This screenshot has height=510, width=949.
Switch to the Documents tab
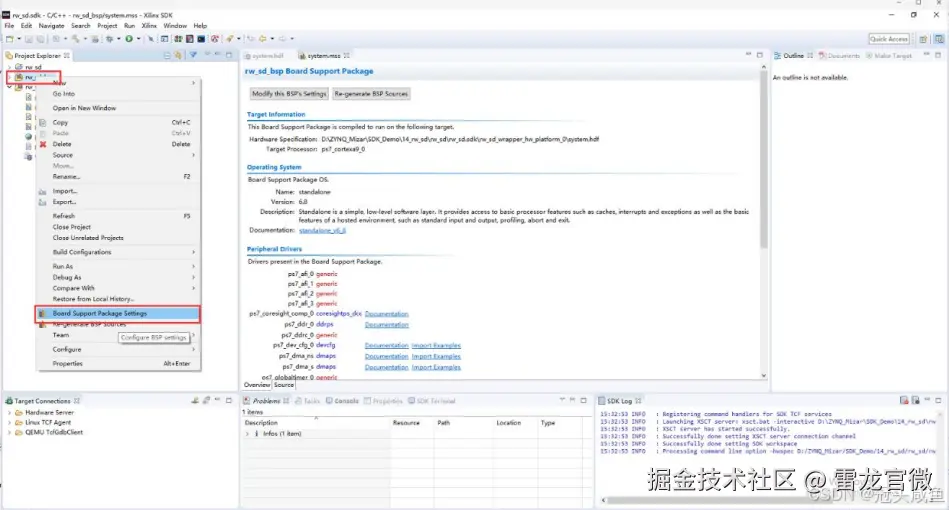[x=839, y=56]
